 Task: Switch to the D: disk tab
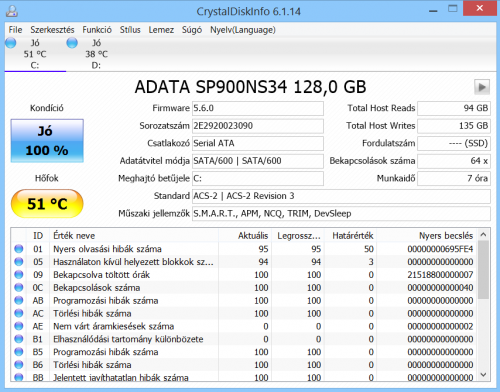[96, 54]
